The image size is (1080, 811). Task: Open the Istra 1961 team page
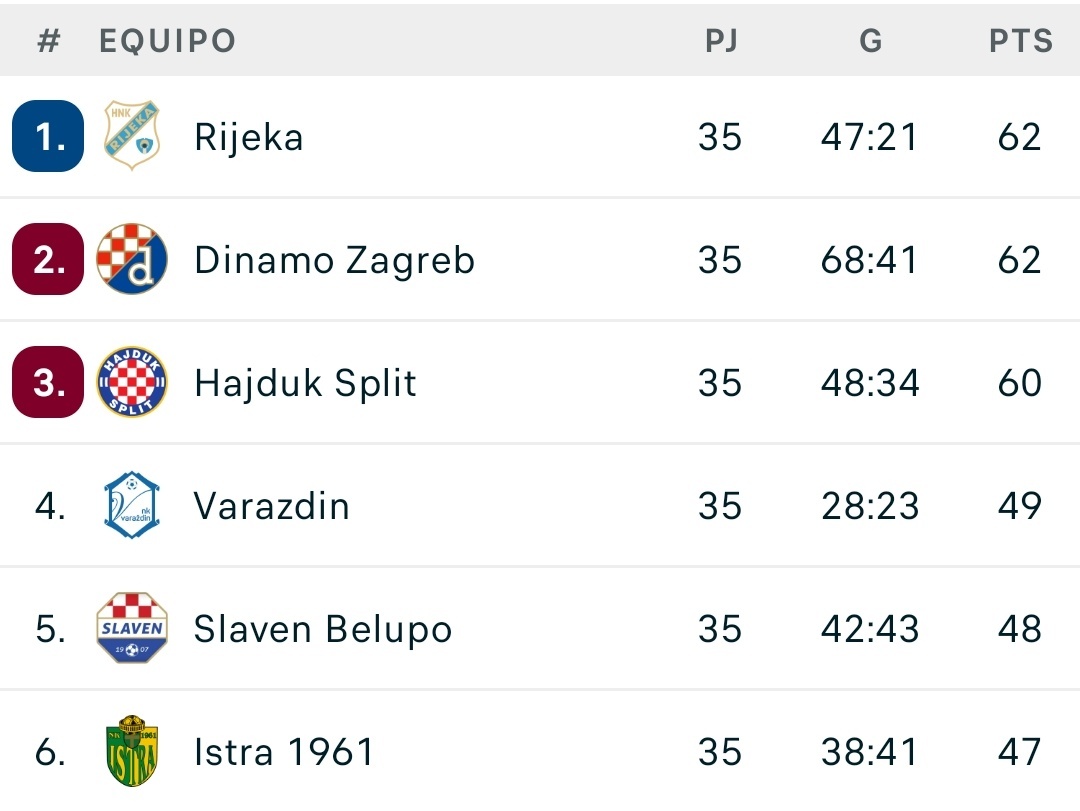pos(284,752)
